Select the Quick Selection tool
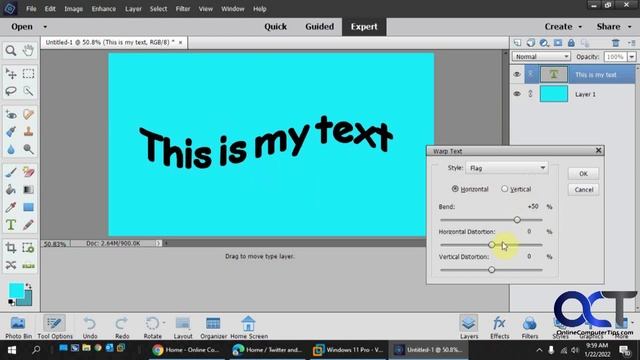 [28, 91]
